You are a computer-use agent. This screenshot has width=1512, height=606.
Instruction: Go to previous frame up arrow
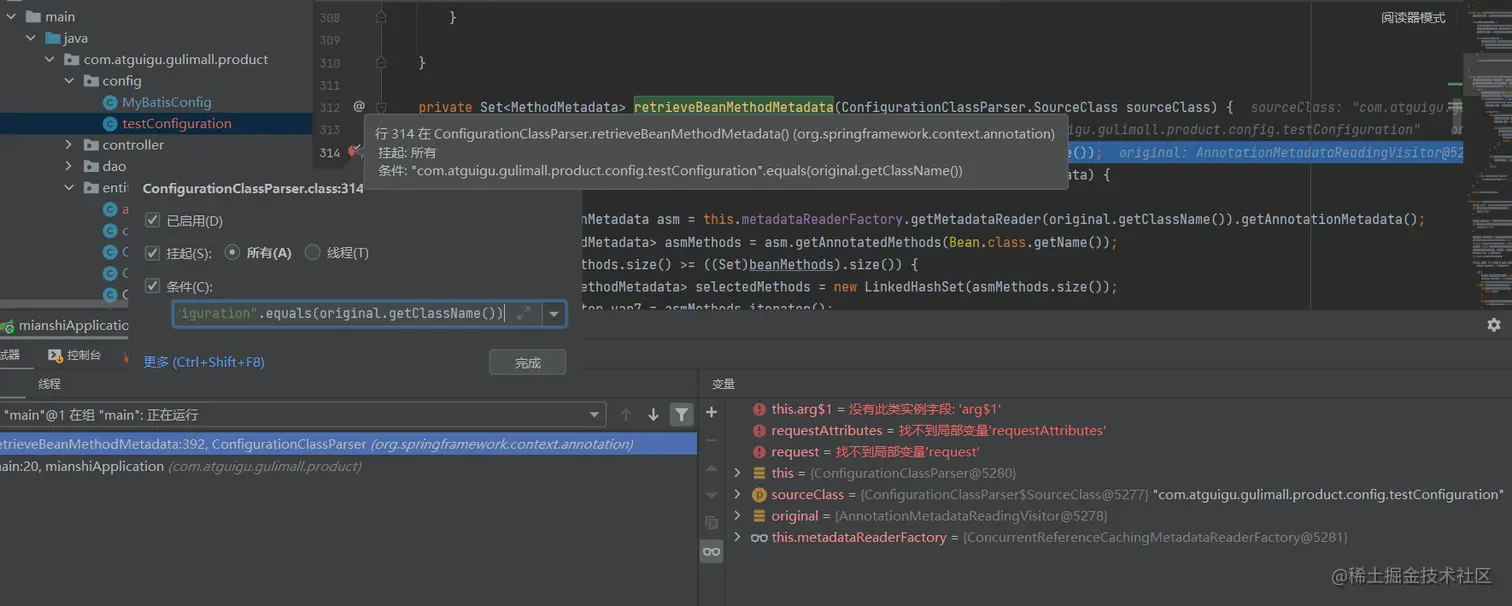[626, 414]
